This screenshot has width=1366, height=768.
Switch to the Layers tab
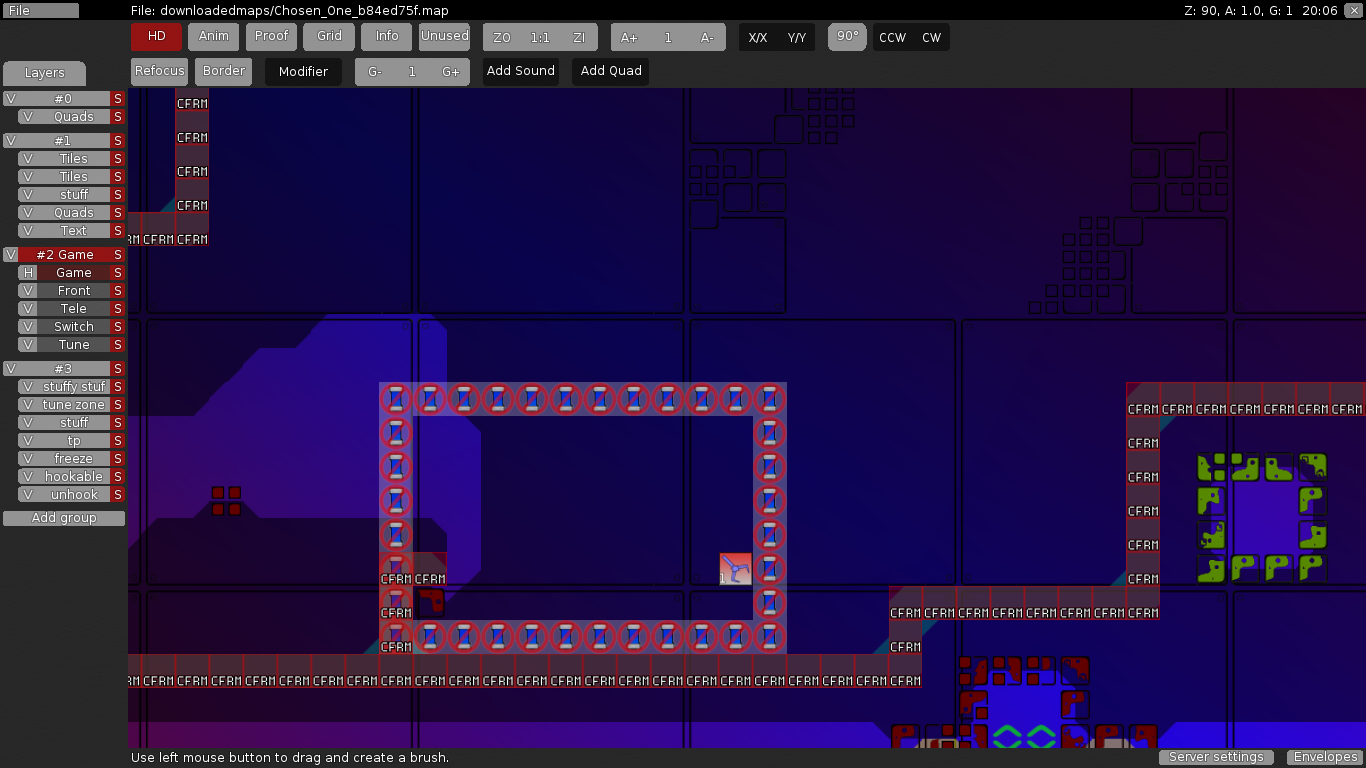click(x=44, y=73)
